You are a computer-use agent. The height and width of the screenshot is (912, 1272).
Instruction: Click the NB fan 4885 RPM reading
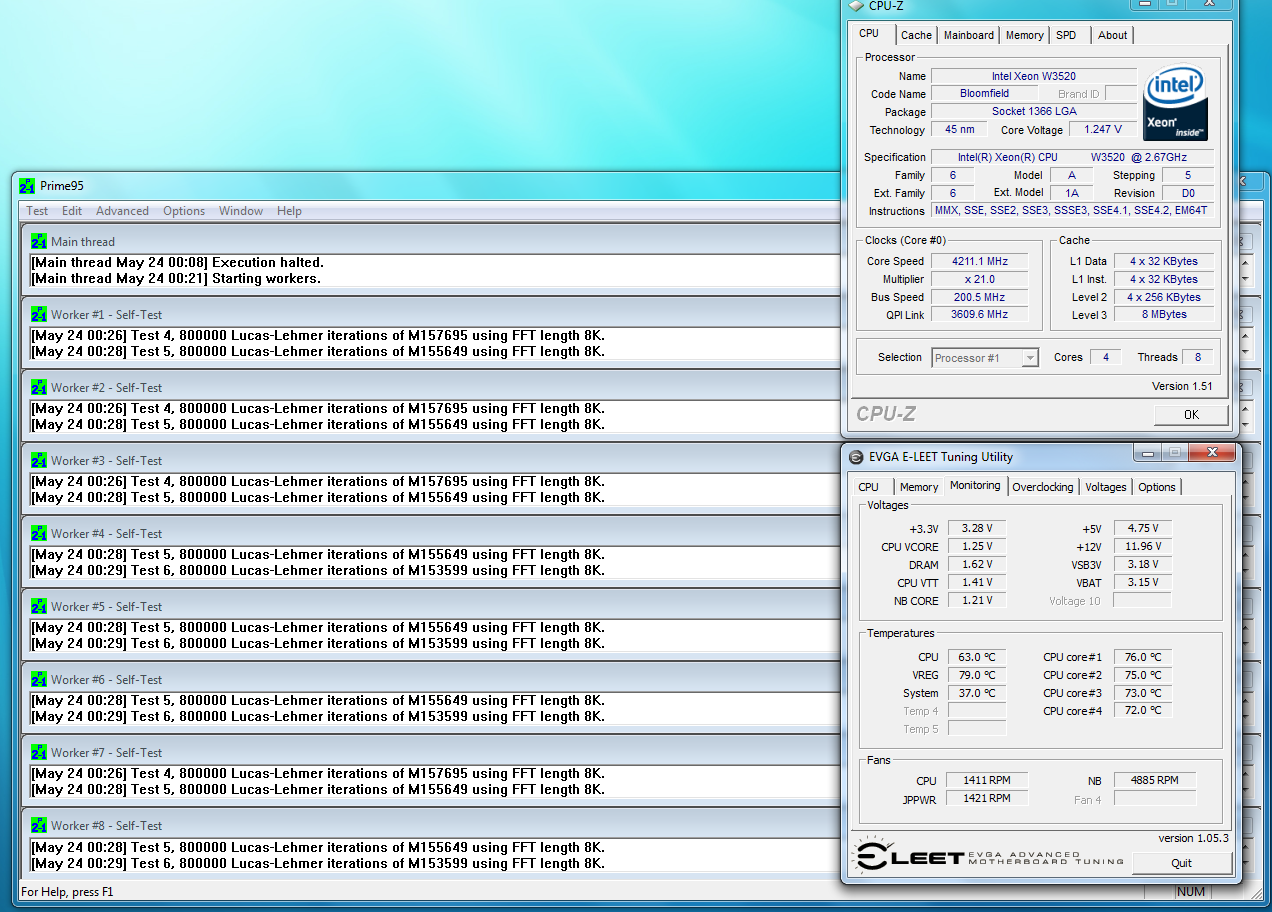click(1154, 780)
